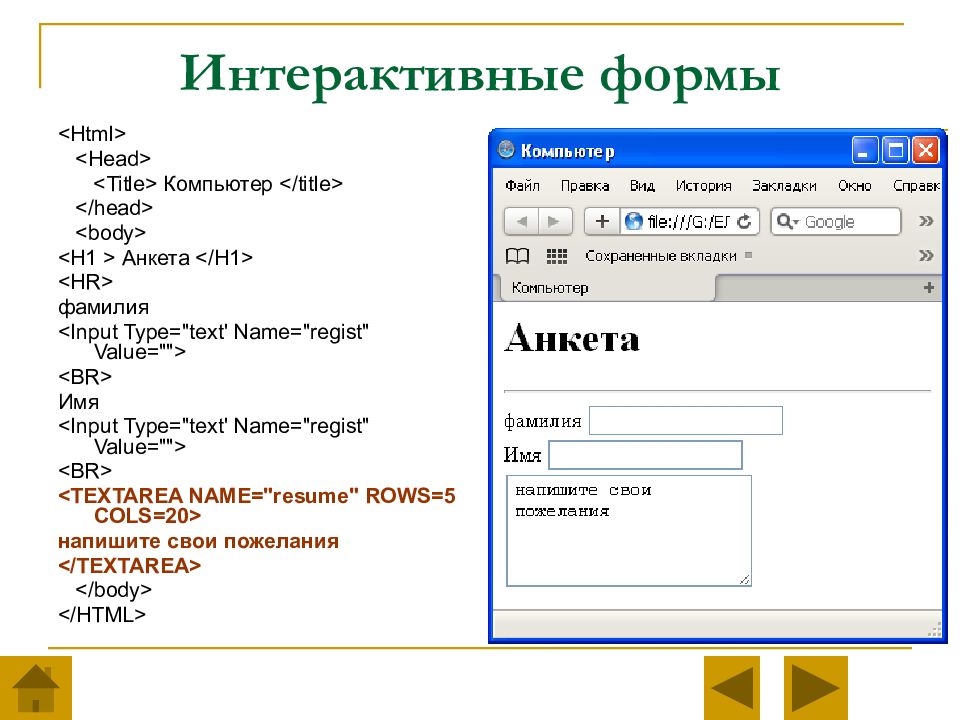This screenshot has width=960, height=720.
Task: Open the Окно menu
Action: (x=855, y=186)
